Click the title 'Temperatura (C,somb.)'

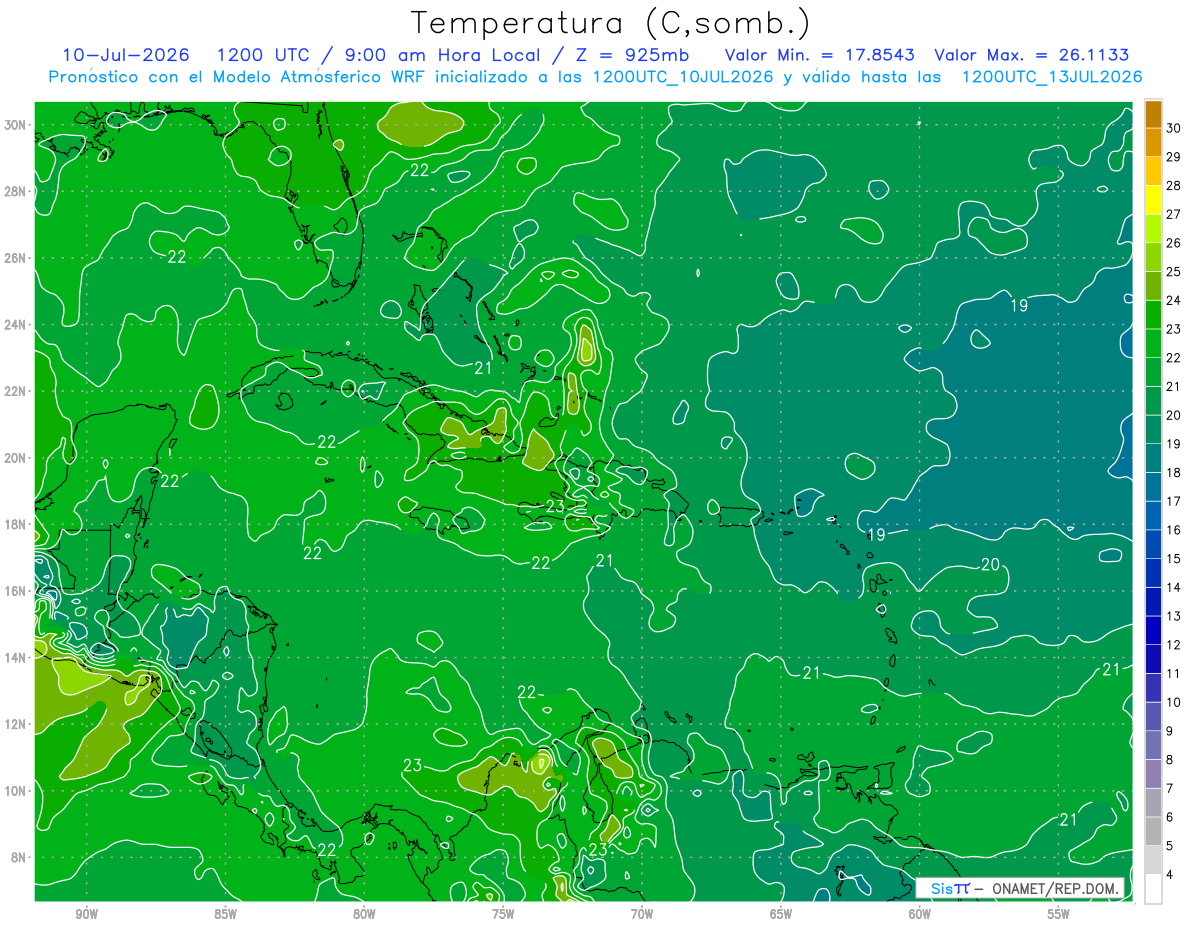(x=610, y=23)
